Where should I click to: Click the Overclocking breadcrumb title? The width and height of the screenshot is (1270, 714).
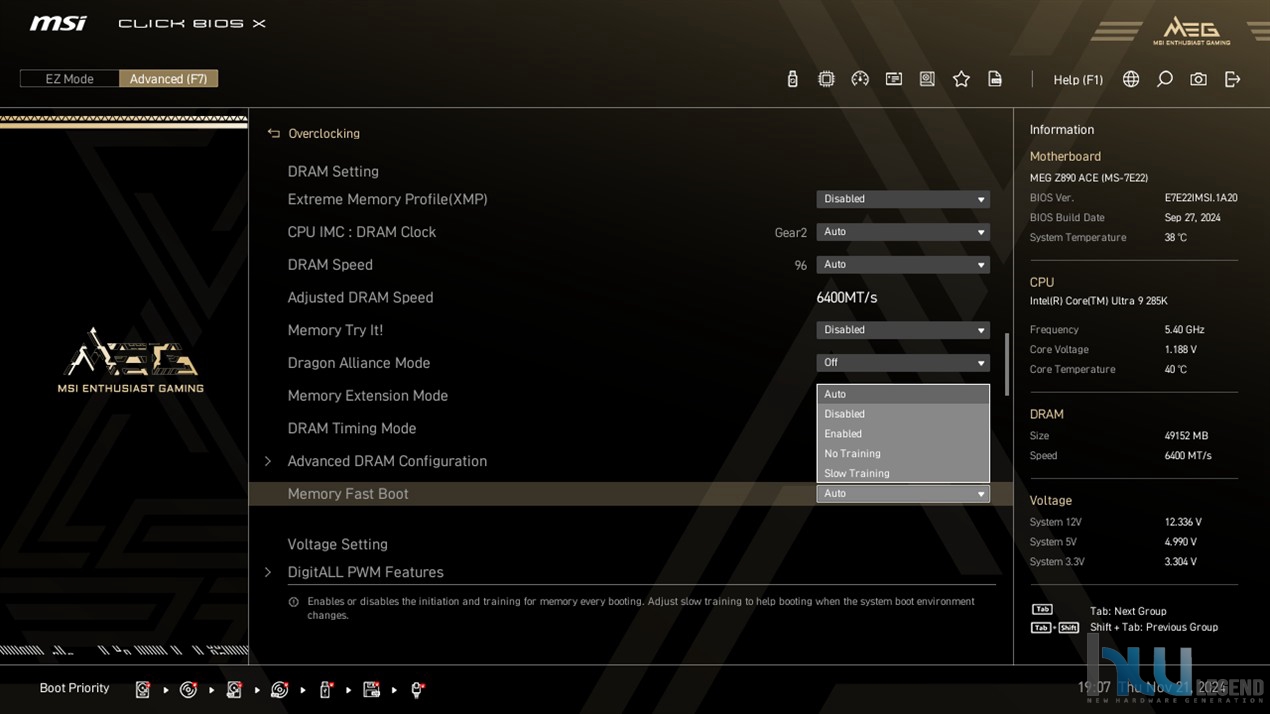[324, 134]
